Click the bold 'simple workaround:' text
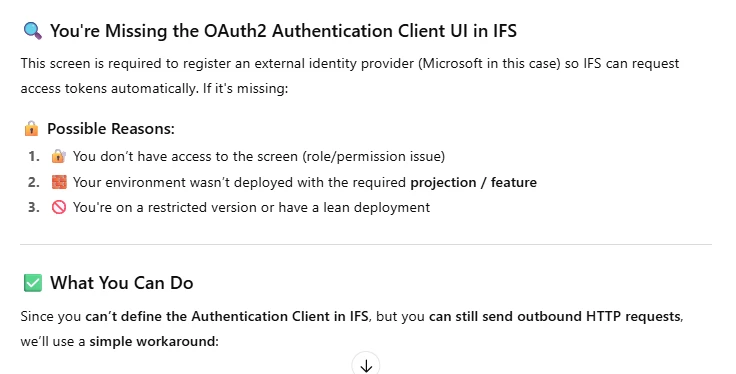 click(x=154, y=341)
